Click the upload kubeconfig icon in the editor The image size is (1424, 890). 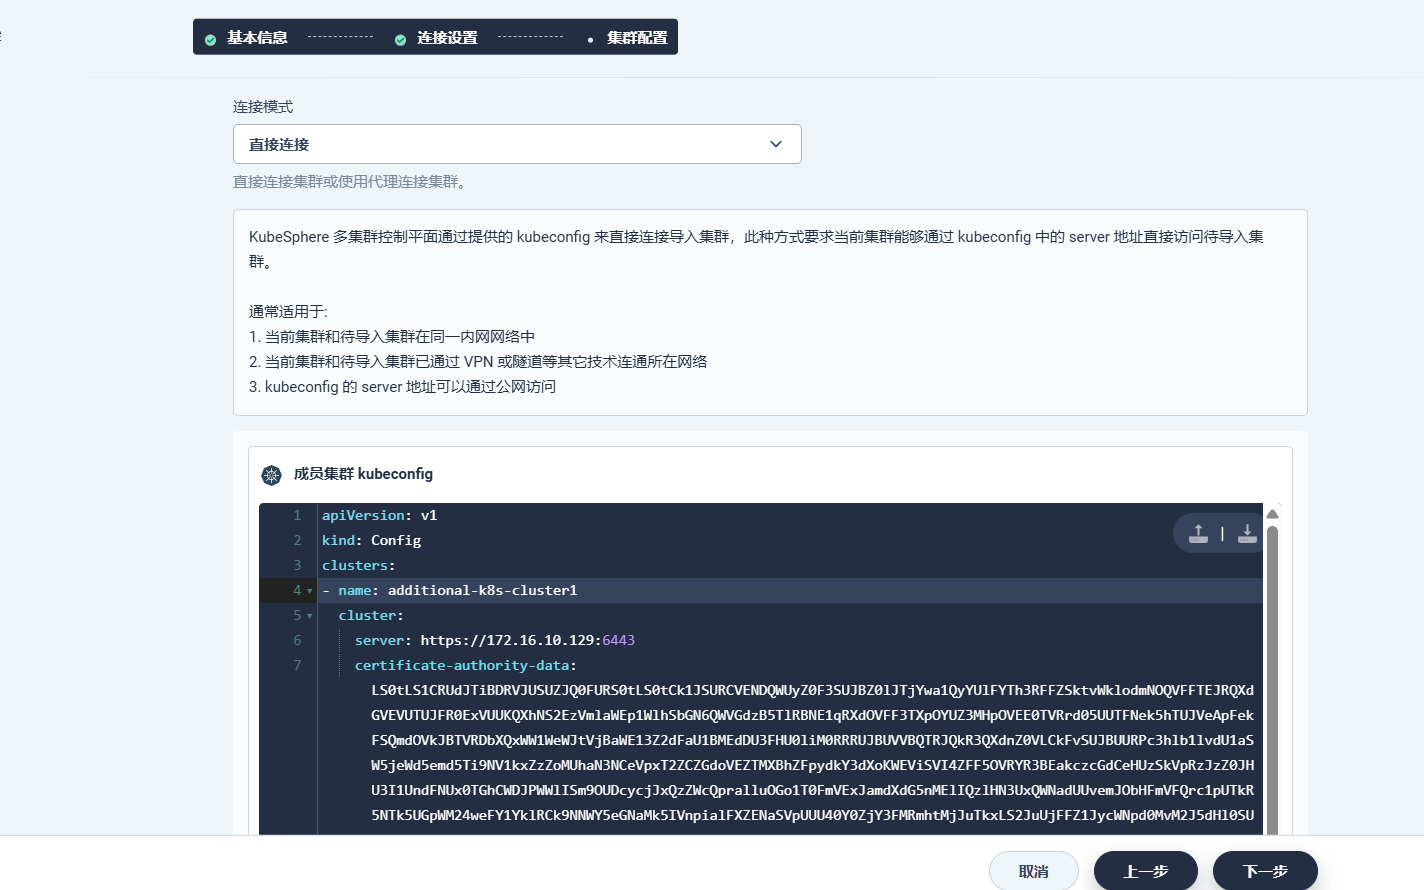pos(1198,533)
